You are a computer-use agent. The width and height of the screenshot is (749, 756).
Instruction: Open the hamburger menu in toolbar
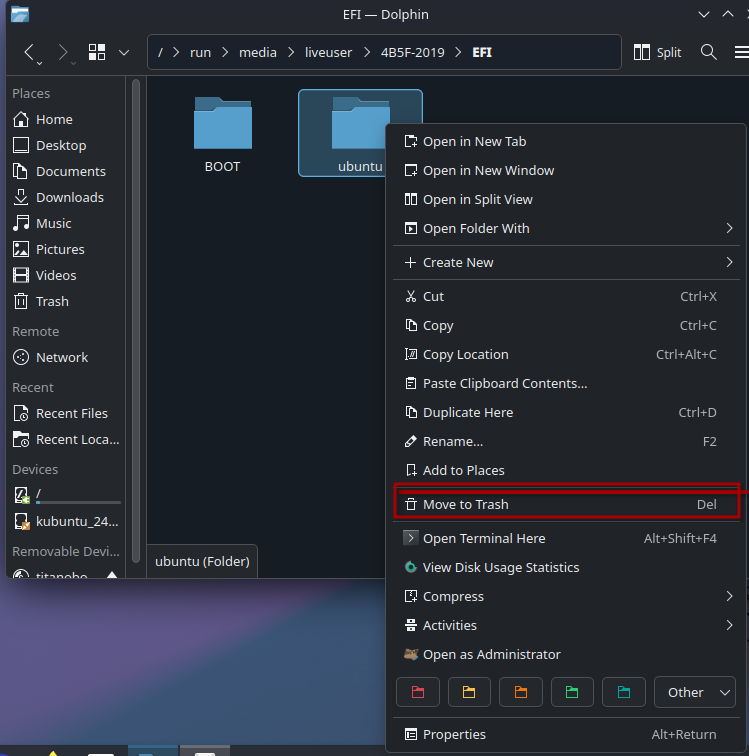738,52
